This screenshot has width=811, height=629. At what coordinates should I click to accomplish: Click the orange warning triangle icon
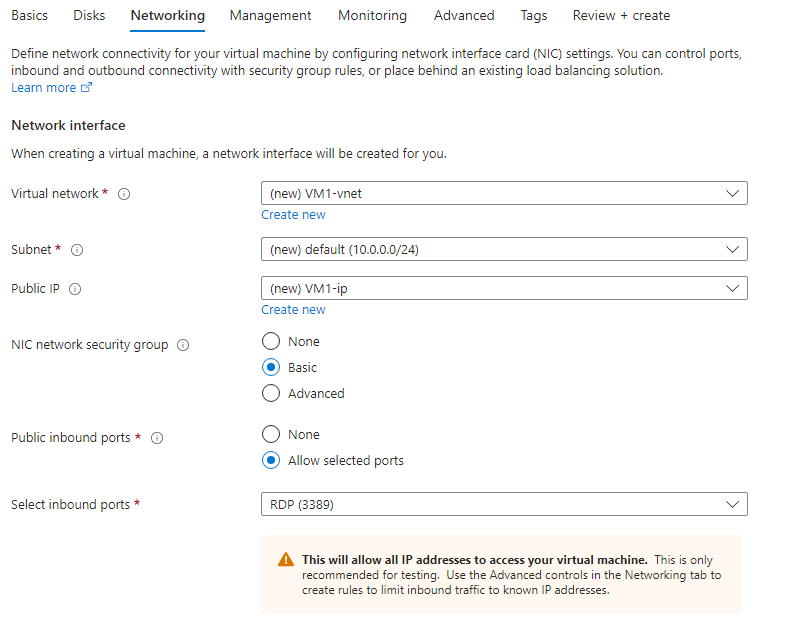point(286,560)
